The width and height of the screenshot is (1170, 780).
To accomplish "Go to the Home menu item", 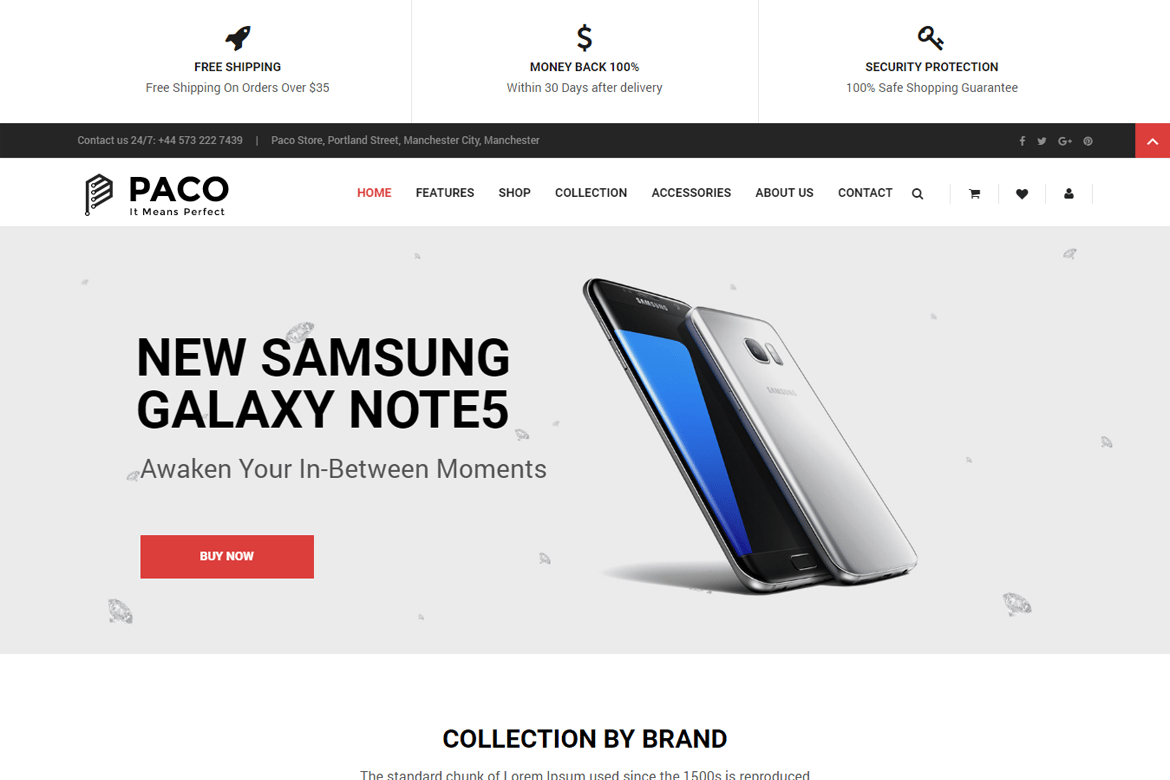I will [374, 193].
